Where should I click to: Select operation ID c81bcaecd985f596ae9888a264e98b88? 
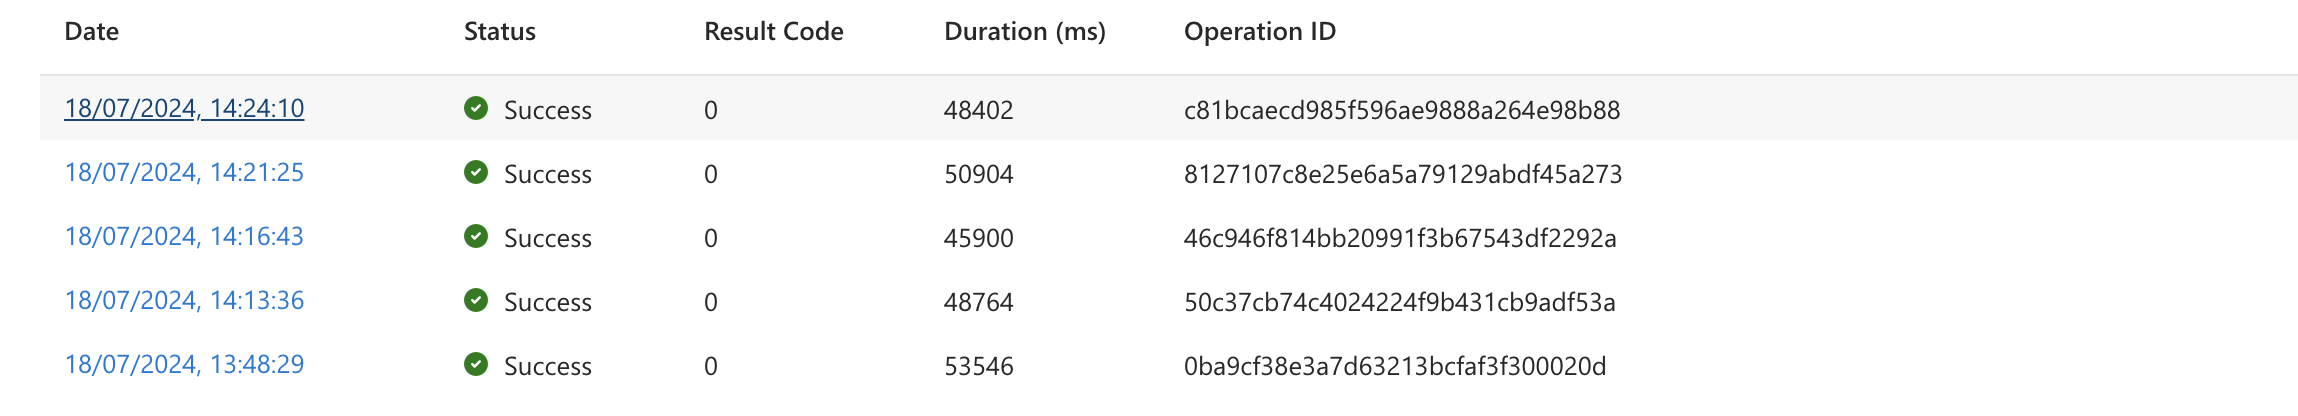1402,110
